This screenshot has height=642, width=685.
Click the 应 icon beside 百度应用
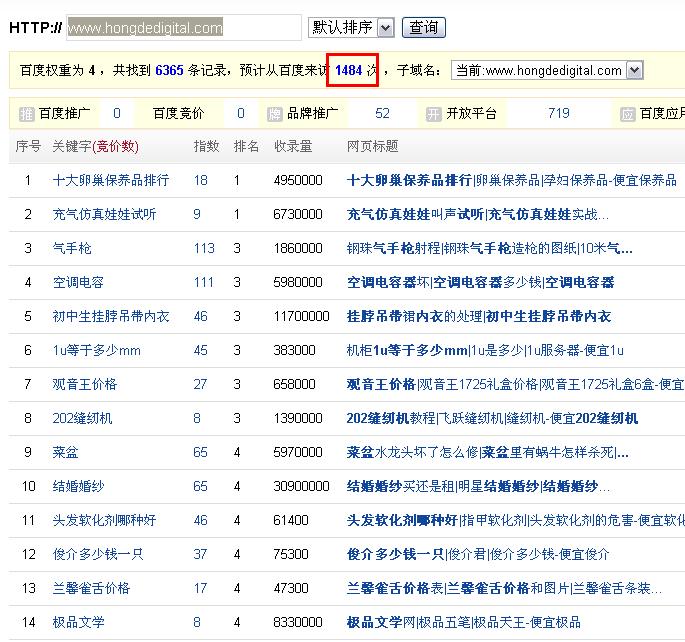(x=627, y=114)
